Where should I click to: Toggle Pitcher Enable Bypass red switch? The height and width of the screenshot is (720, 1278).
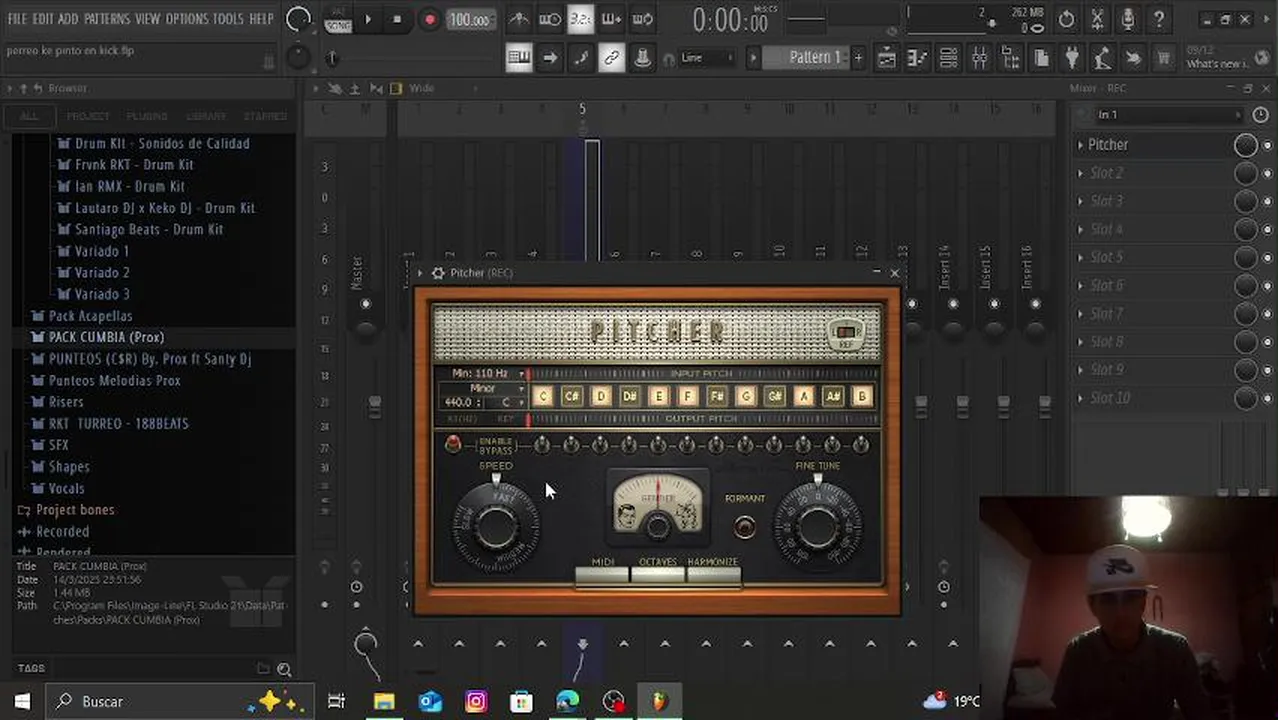(453, 444)
